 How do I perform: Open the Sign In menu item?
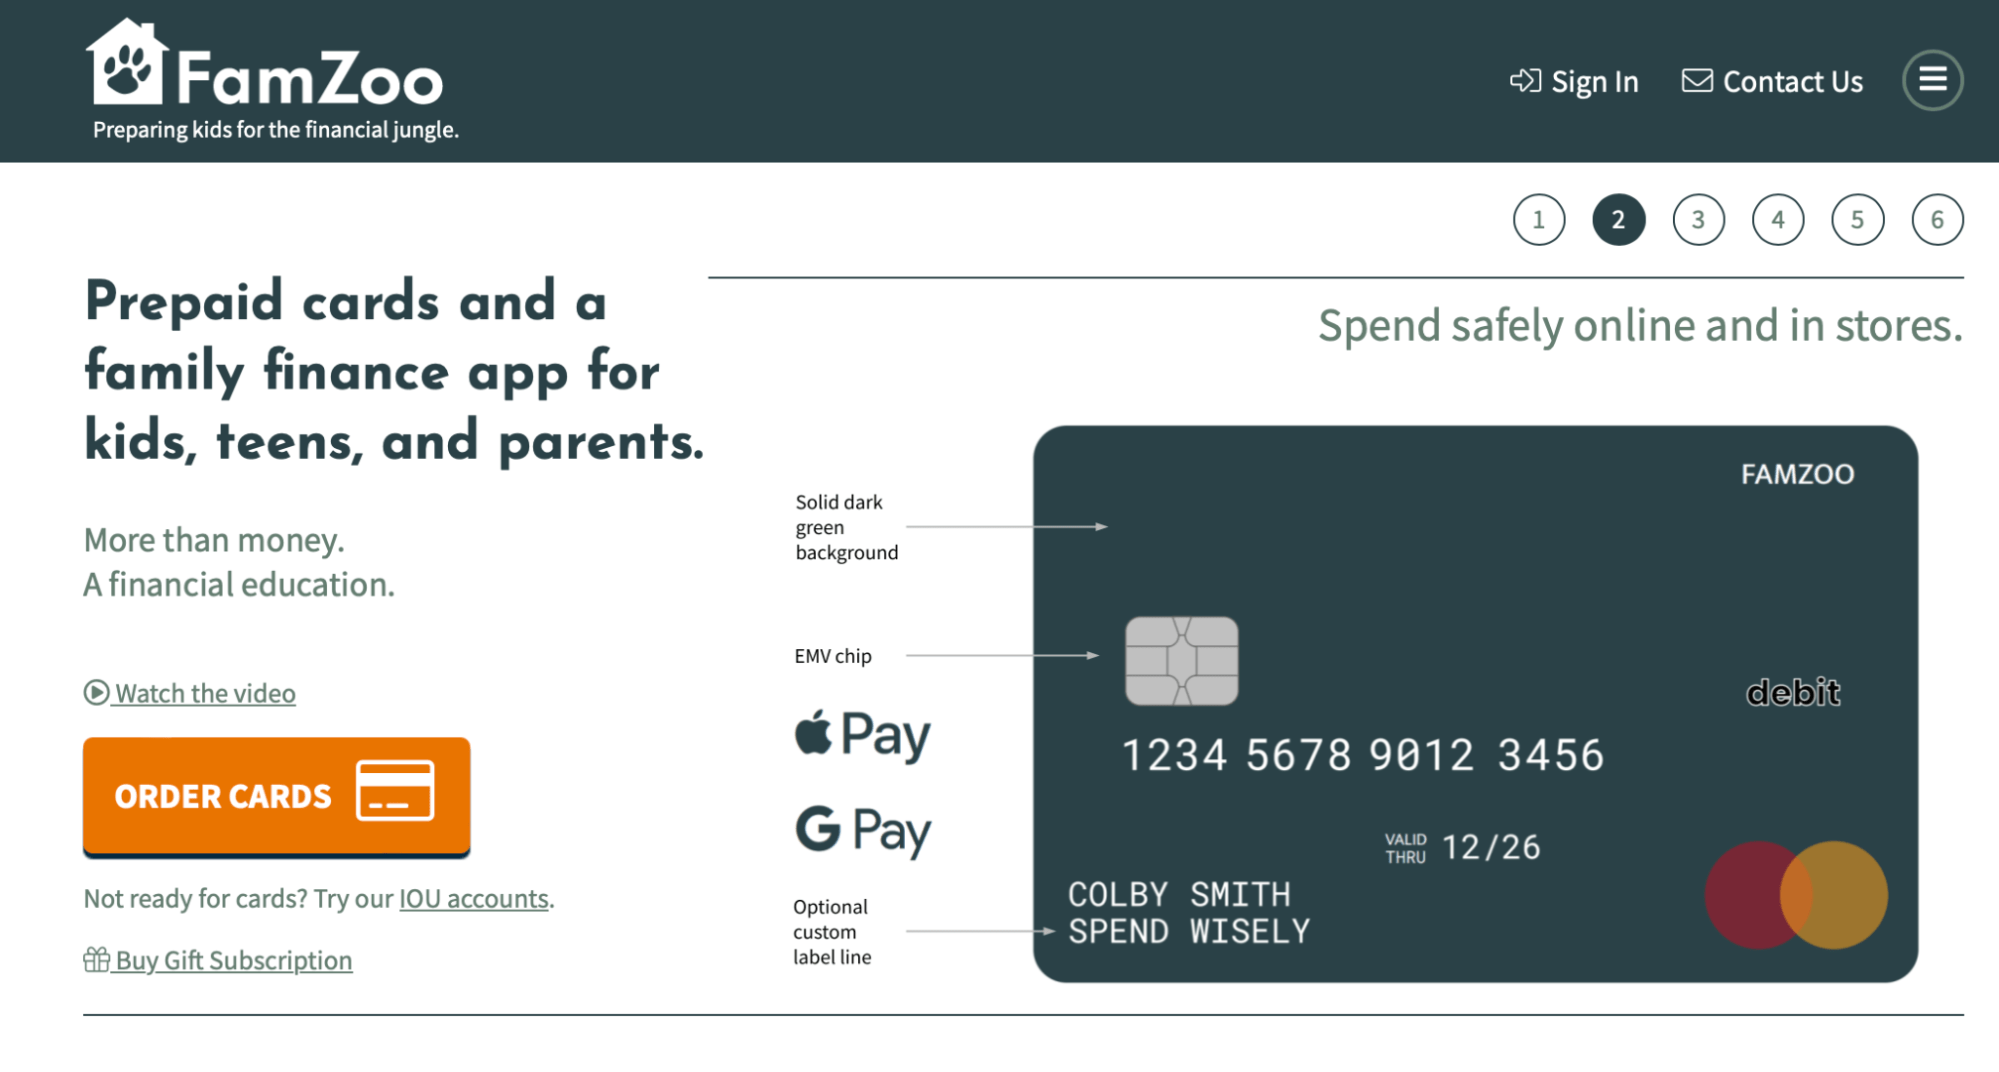[x=1594, y=81]
